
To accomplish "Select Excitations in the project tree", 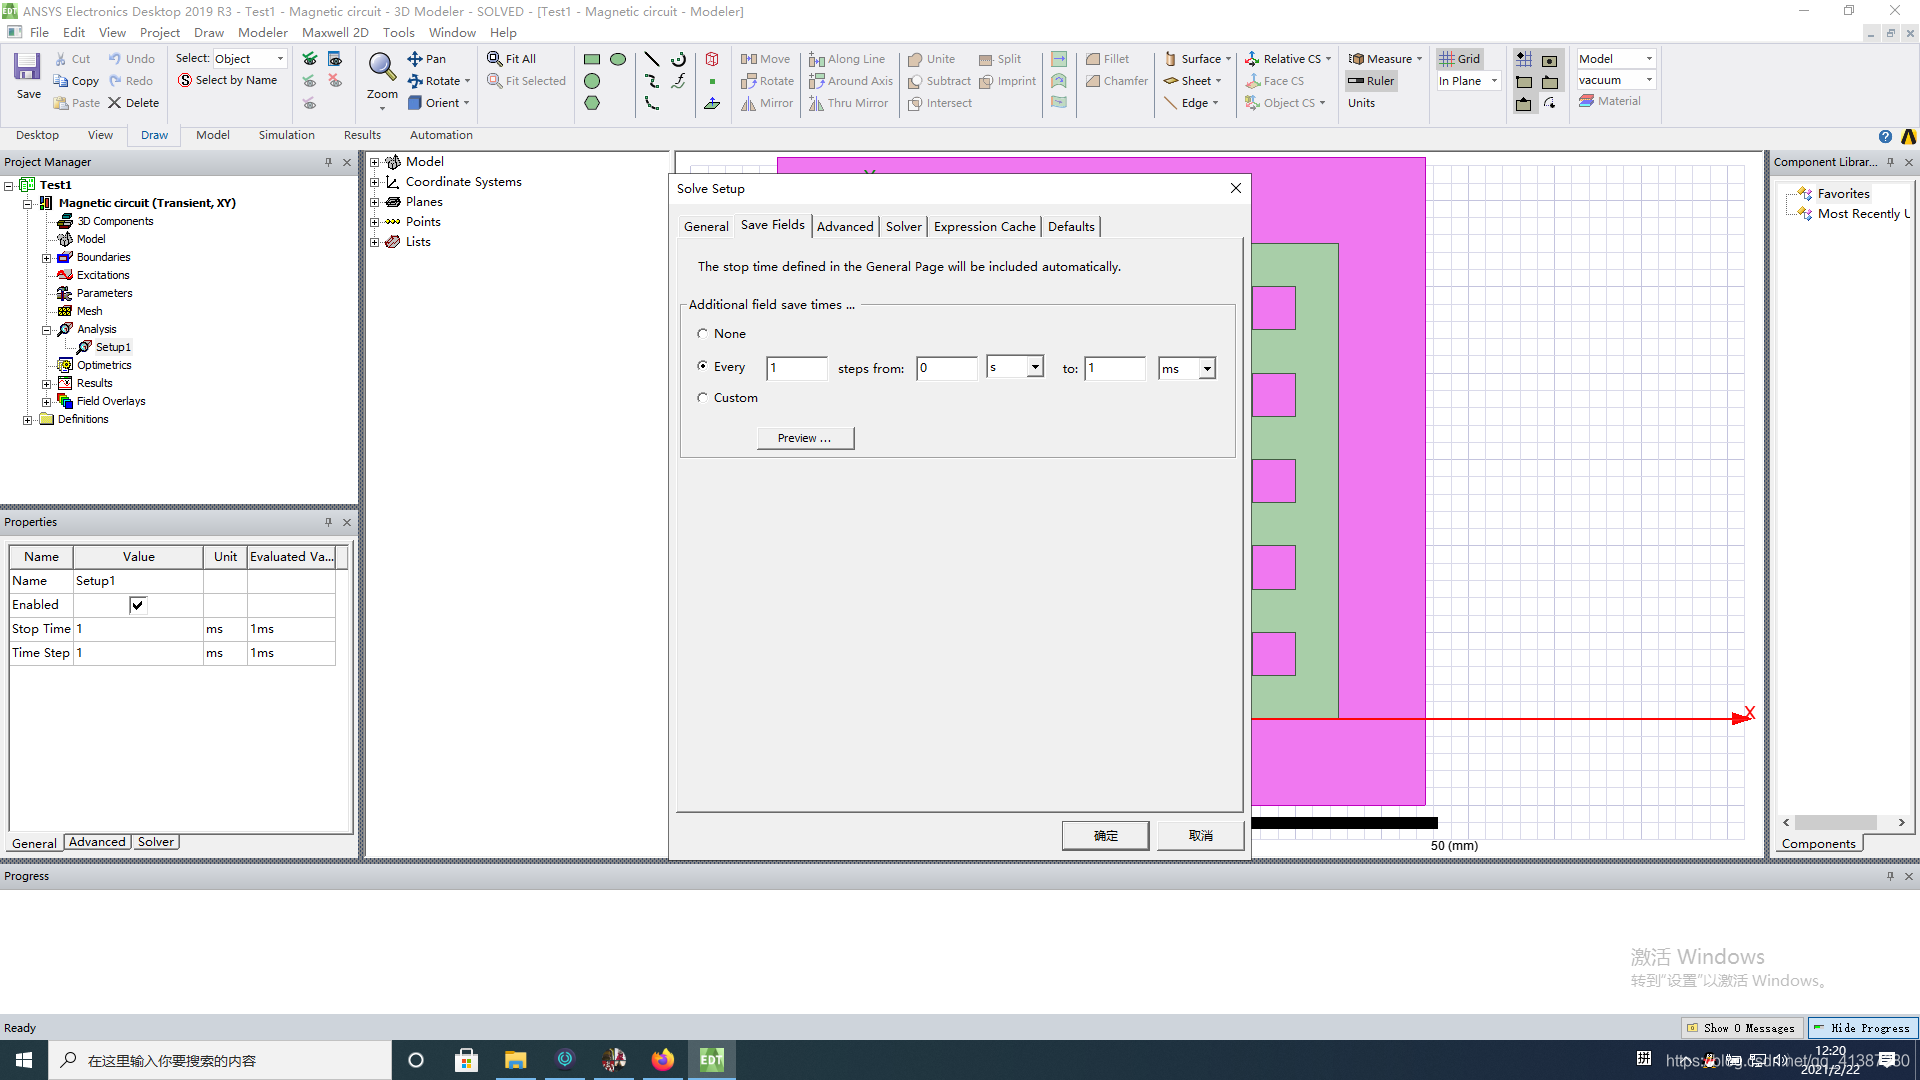I will click(103, 275).
